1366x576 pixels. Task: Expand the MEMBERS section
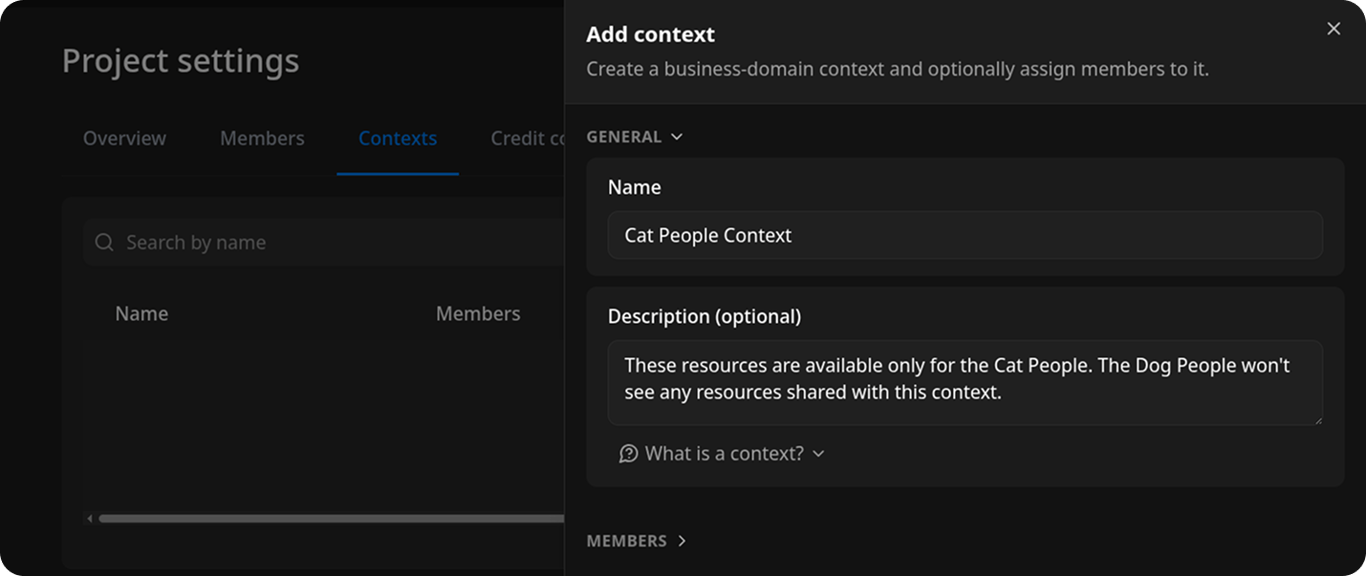pos(637,541)
